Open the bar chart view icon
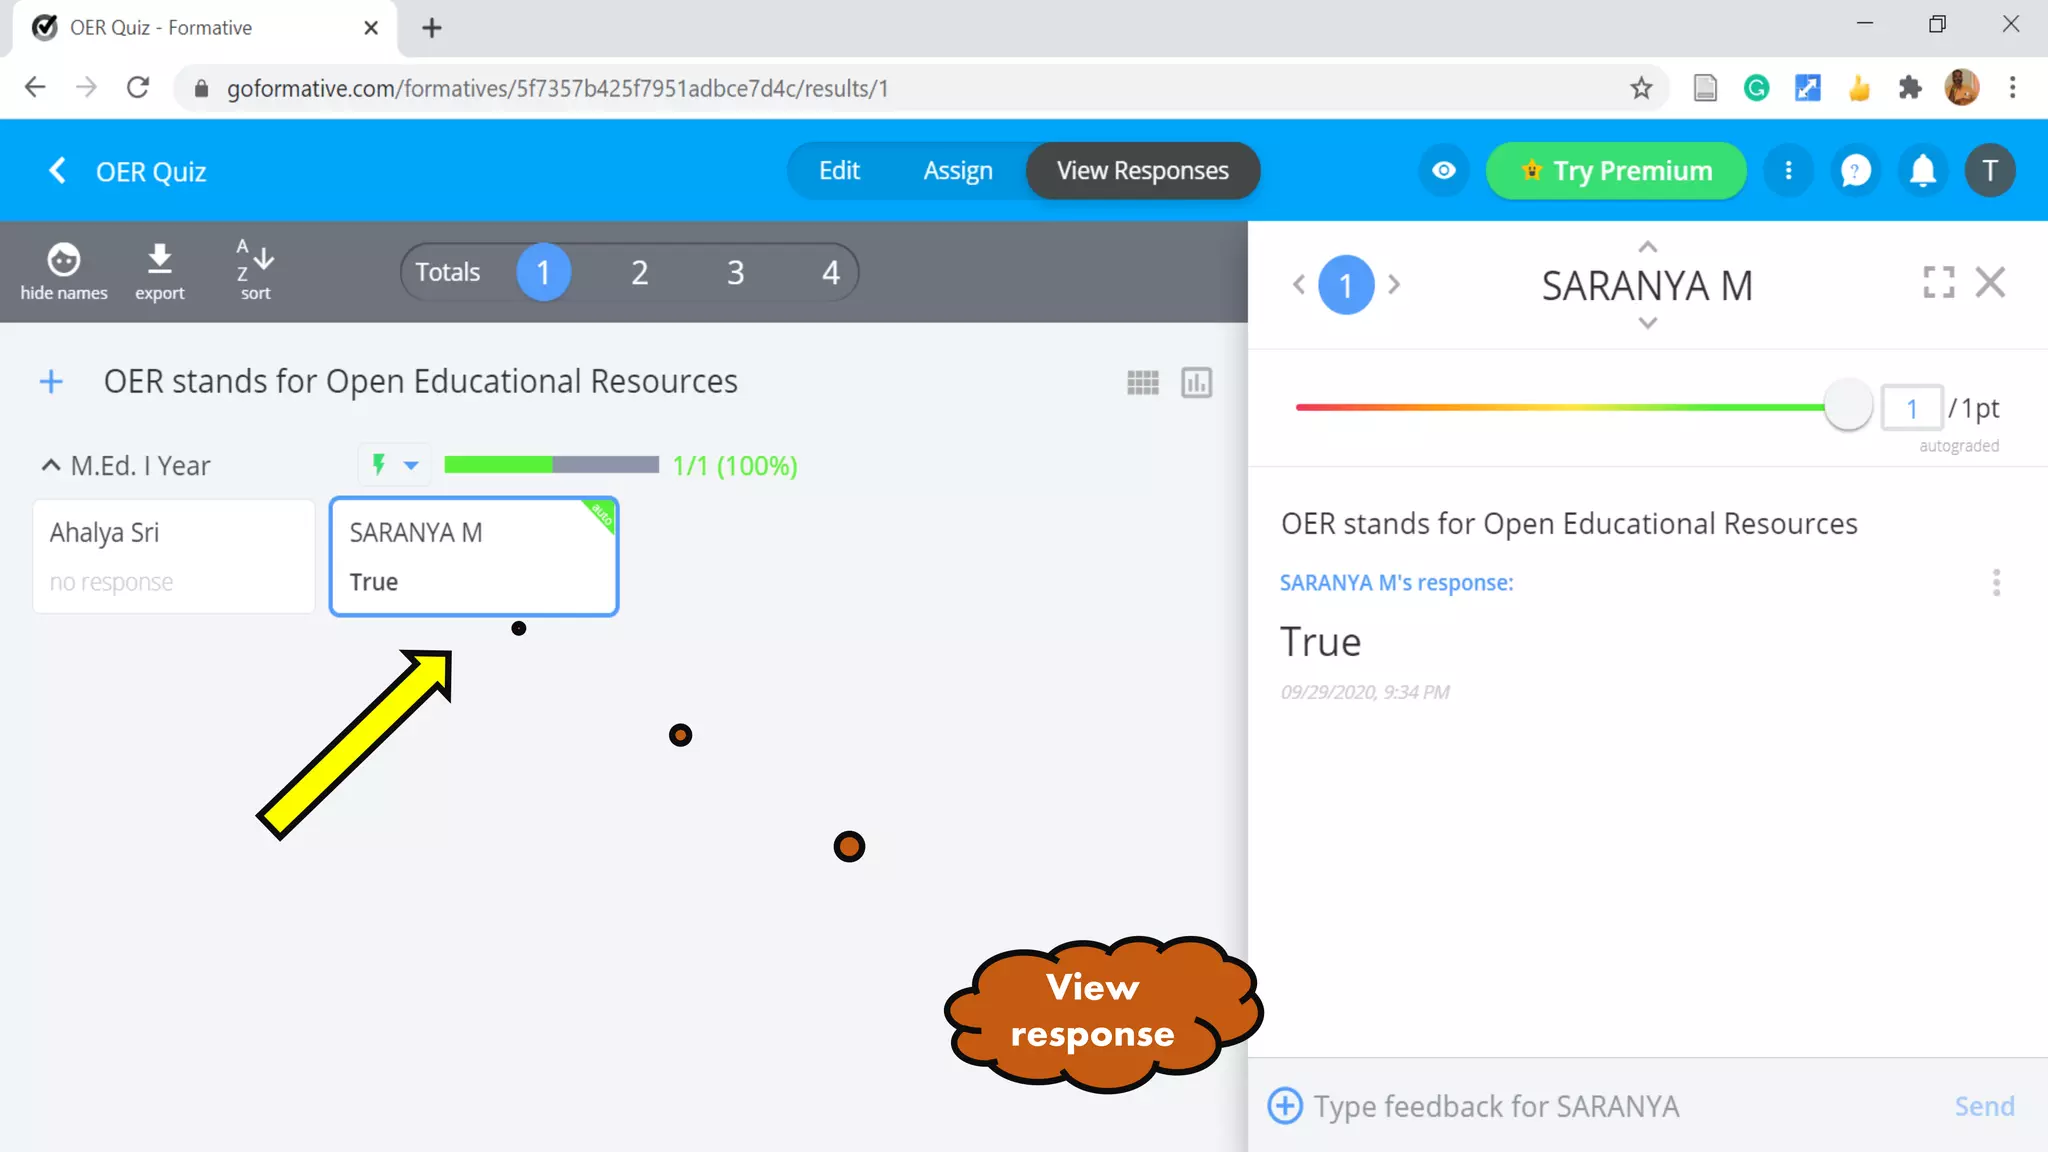This screenshot has width=2048, height=1152. pyautogui.click(x=1196, y=383)
